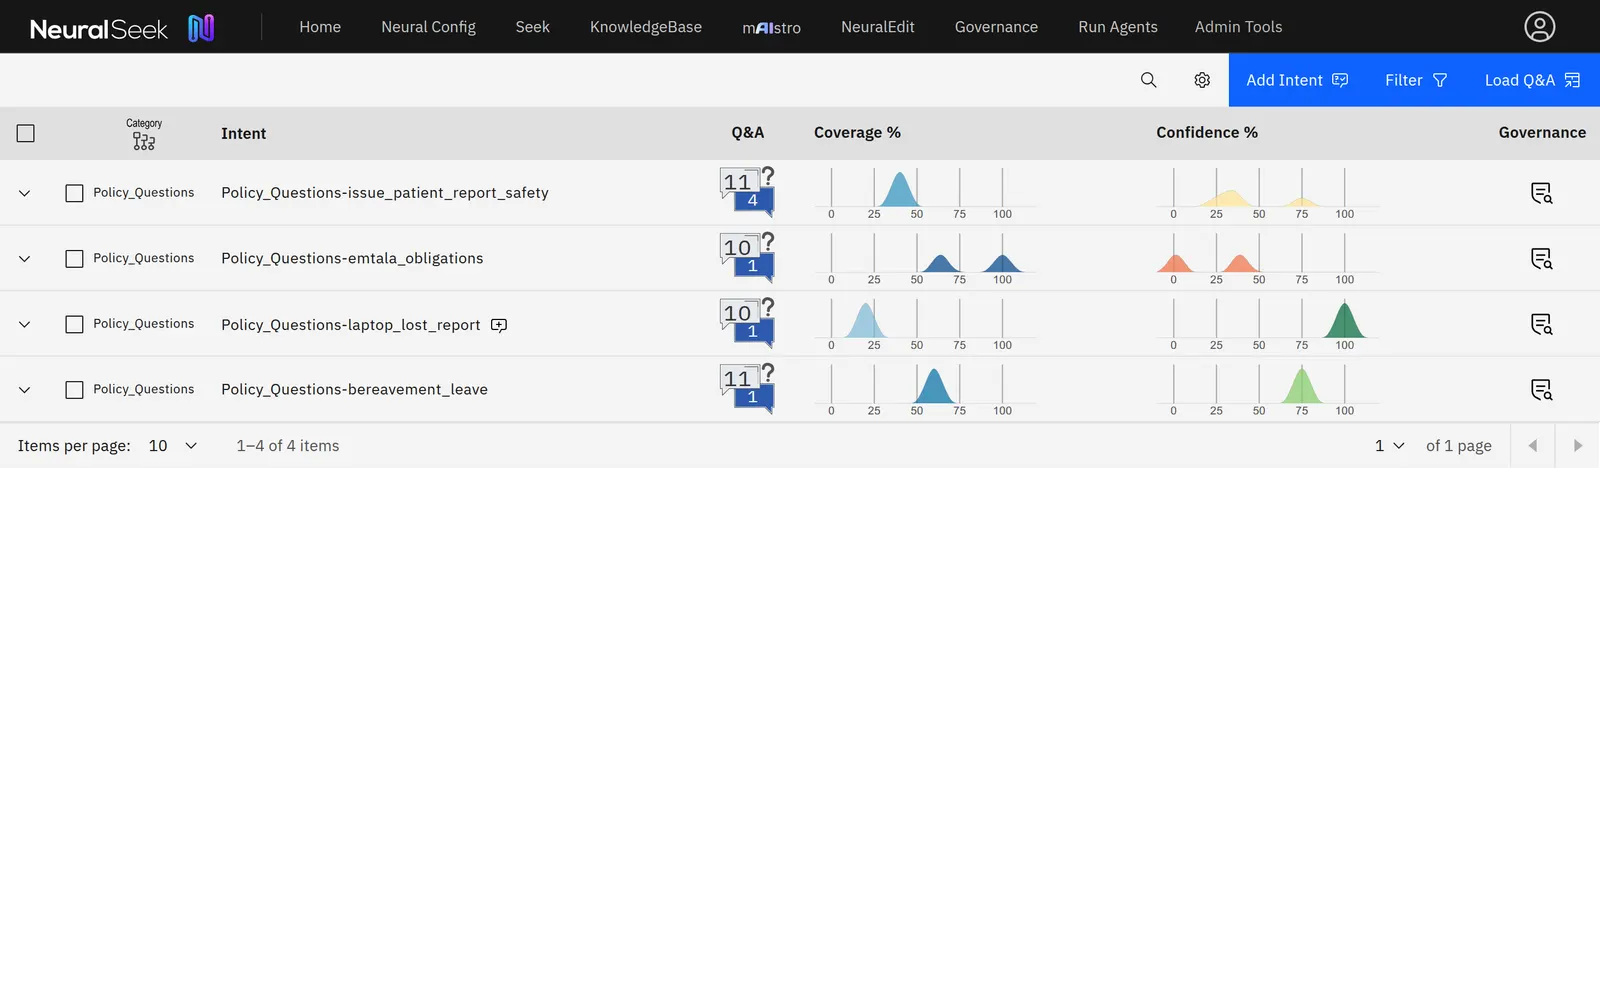The image size is (1600, 1000).
Task: Check the bereavement_leave row checkbox
Action: pyautogui.click(x=74, y=390)
